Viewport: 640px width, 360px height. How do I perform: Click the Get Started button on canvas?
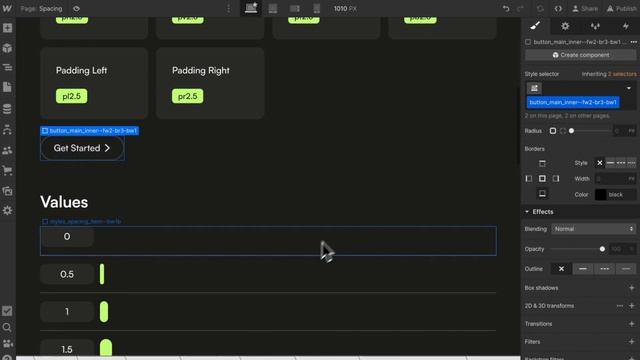coord(82,148)
